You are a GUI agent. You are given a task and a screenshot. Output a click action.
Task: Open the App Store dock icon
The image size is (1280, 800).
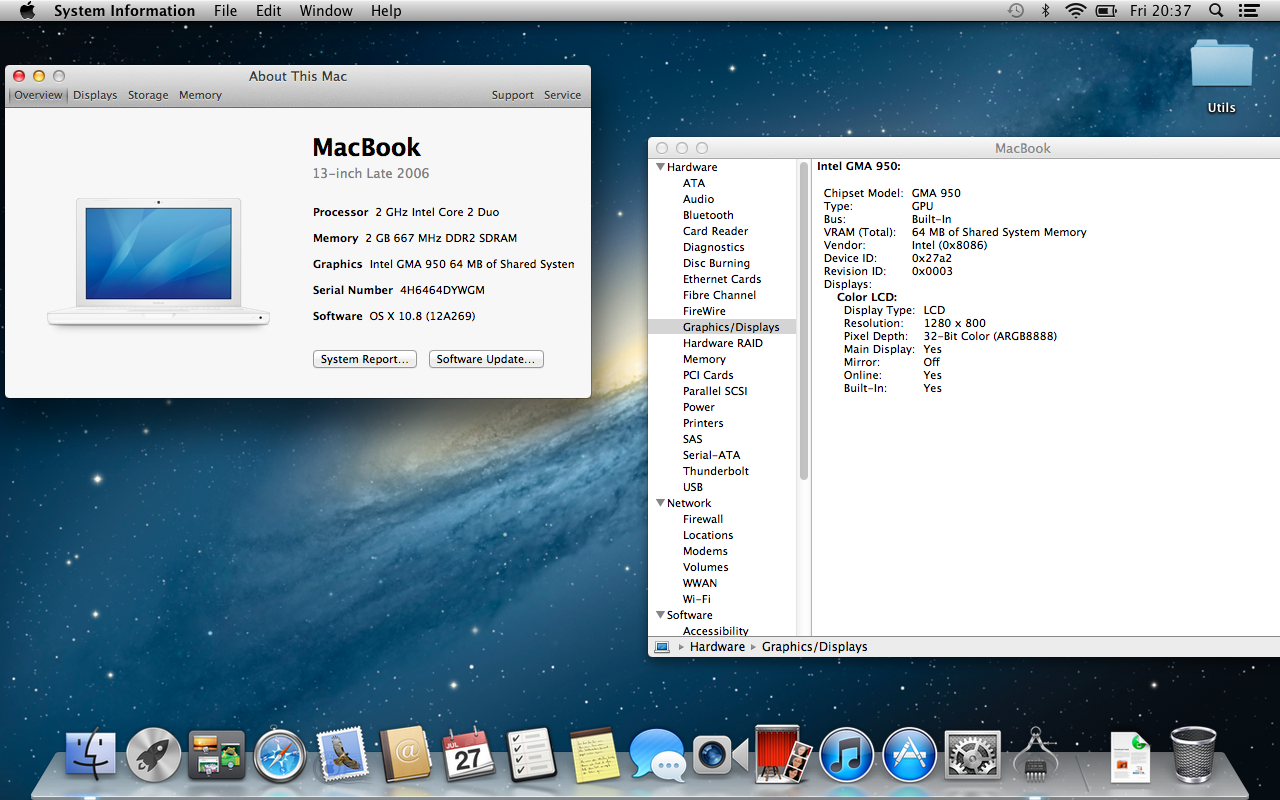tap(909, 755)
